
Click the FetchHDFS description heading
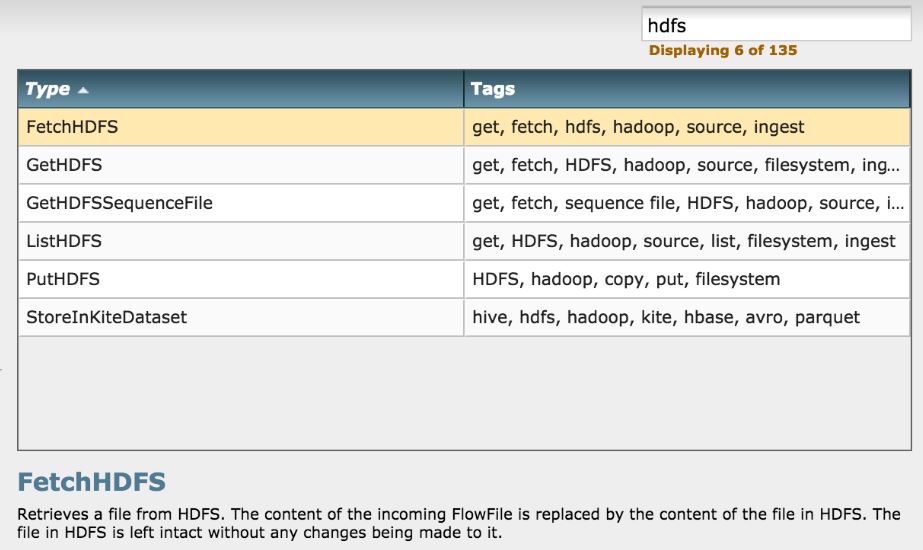pyautogui.click(x=91, y=483)
